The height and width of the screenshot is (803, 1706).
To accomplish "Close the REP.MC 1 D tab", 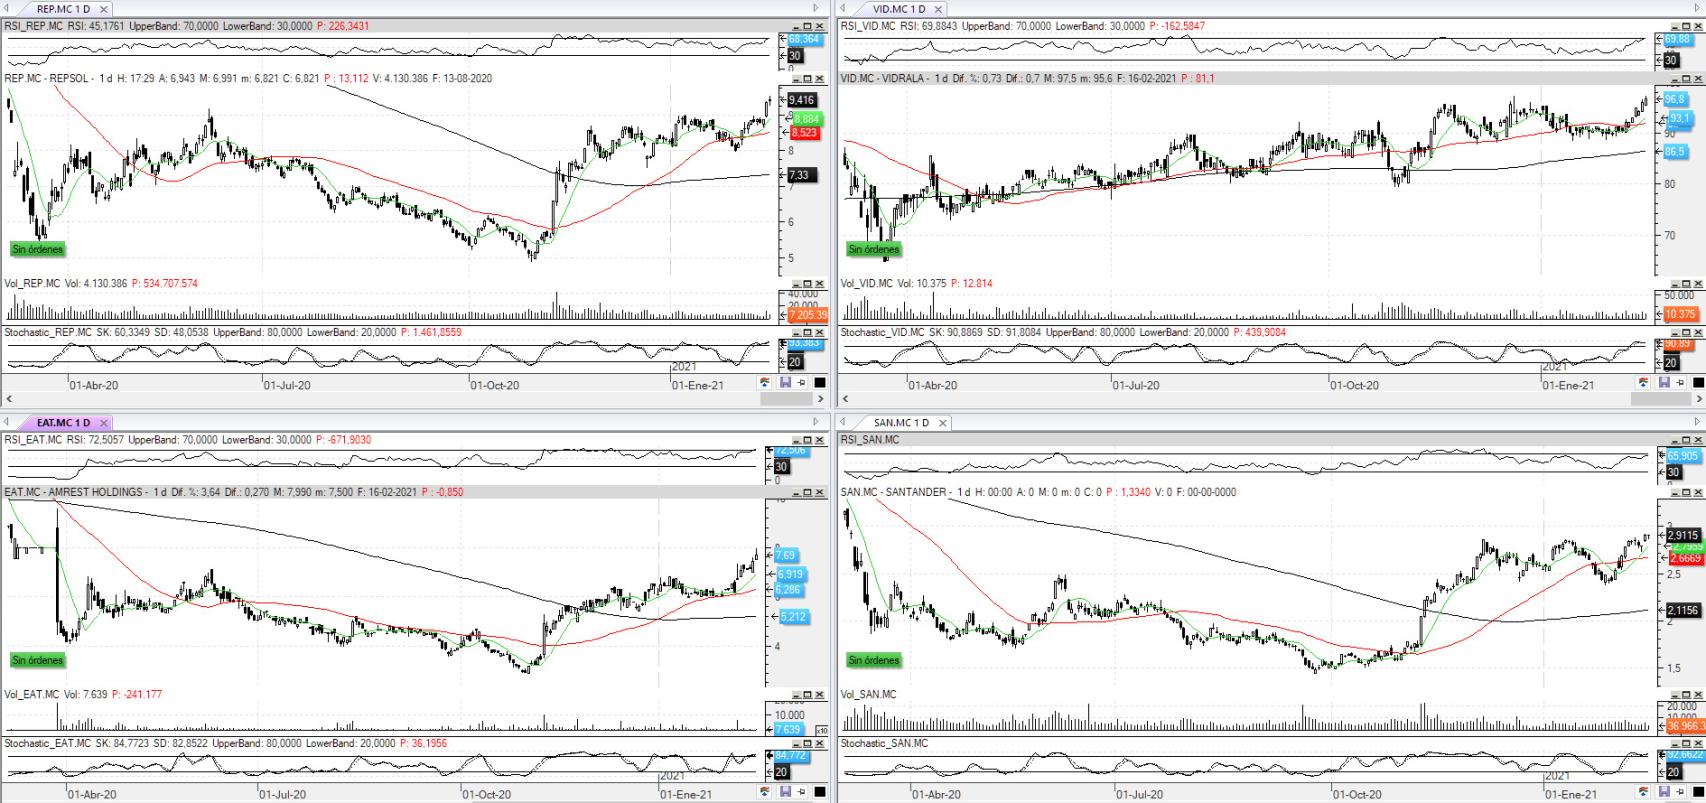I will coord(104,9).
